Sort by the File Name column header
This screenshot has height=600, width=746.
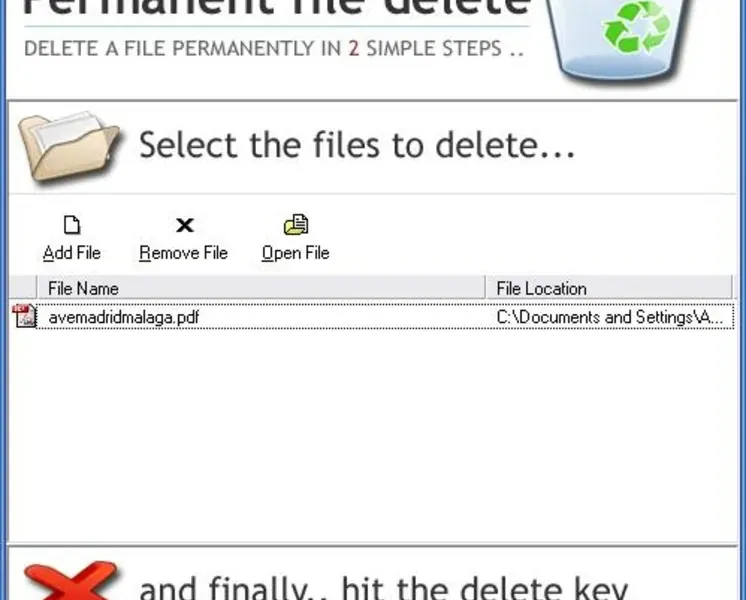tap(261, 288)
